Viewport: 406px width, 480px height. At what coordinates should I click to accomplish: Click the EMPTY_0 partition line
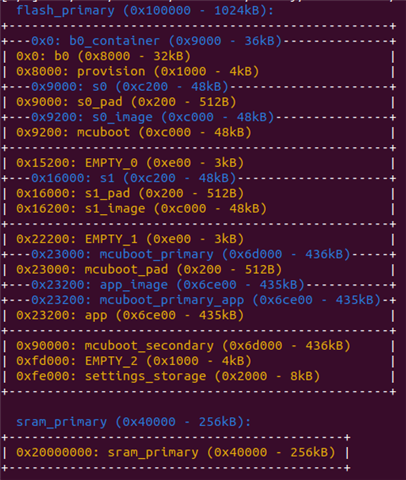click(x=130, y=163)
